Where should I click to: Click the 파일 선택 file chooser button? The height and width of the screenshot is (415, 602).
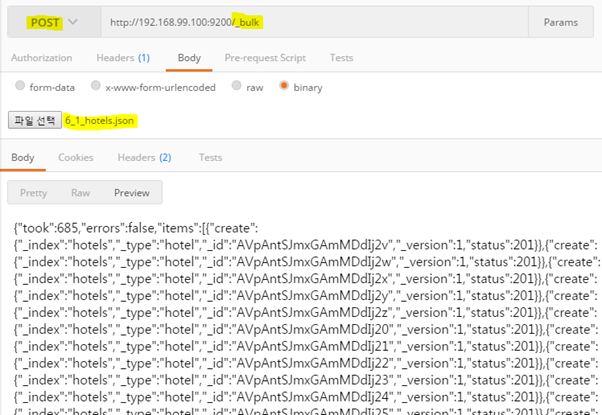[34, 121]
